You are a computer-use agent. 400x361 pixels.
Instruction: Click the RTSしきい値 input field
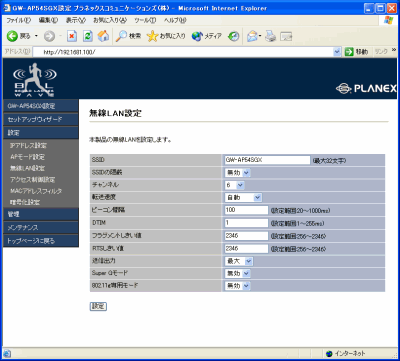(246, 249)
